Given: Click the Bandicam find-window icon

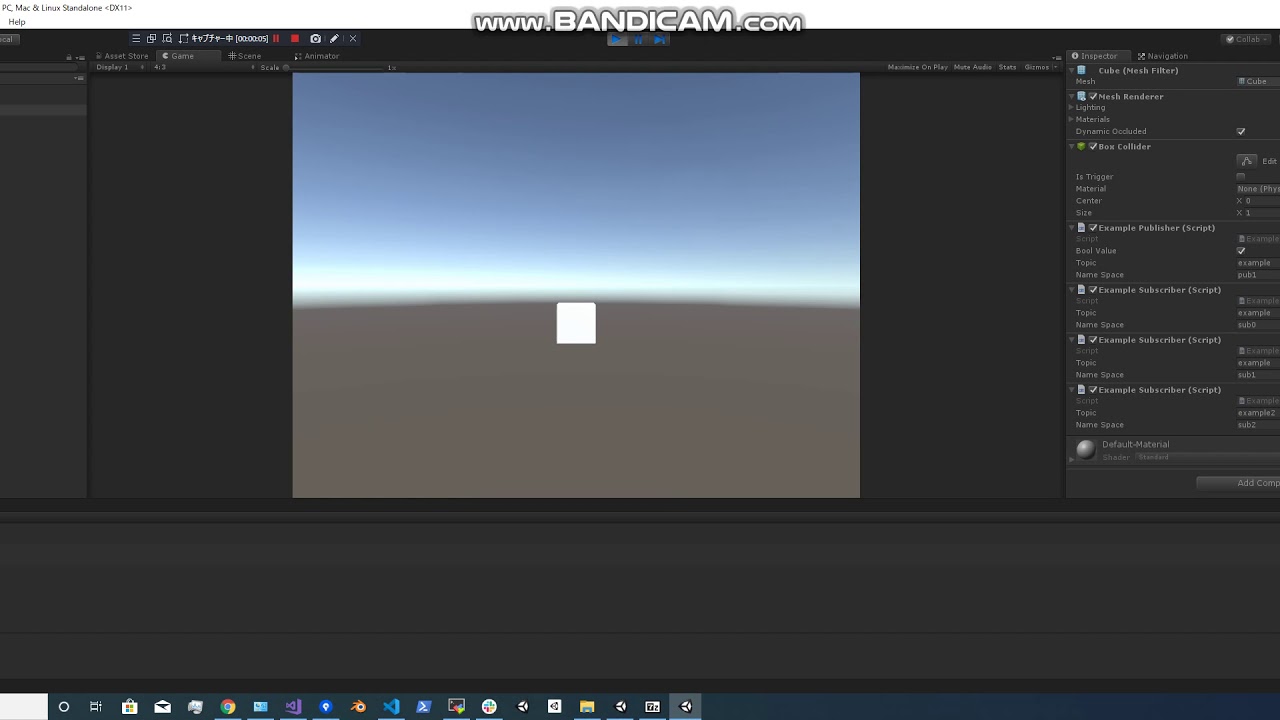Looking at the screenshot, I should pos(167,39).
